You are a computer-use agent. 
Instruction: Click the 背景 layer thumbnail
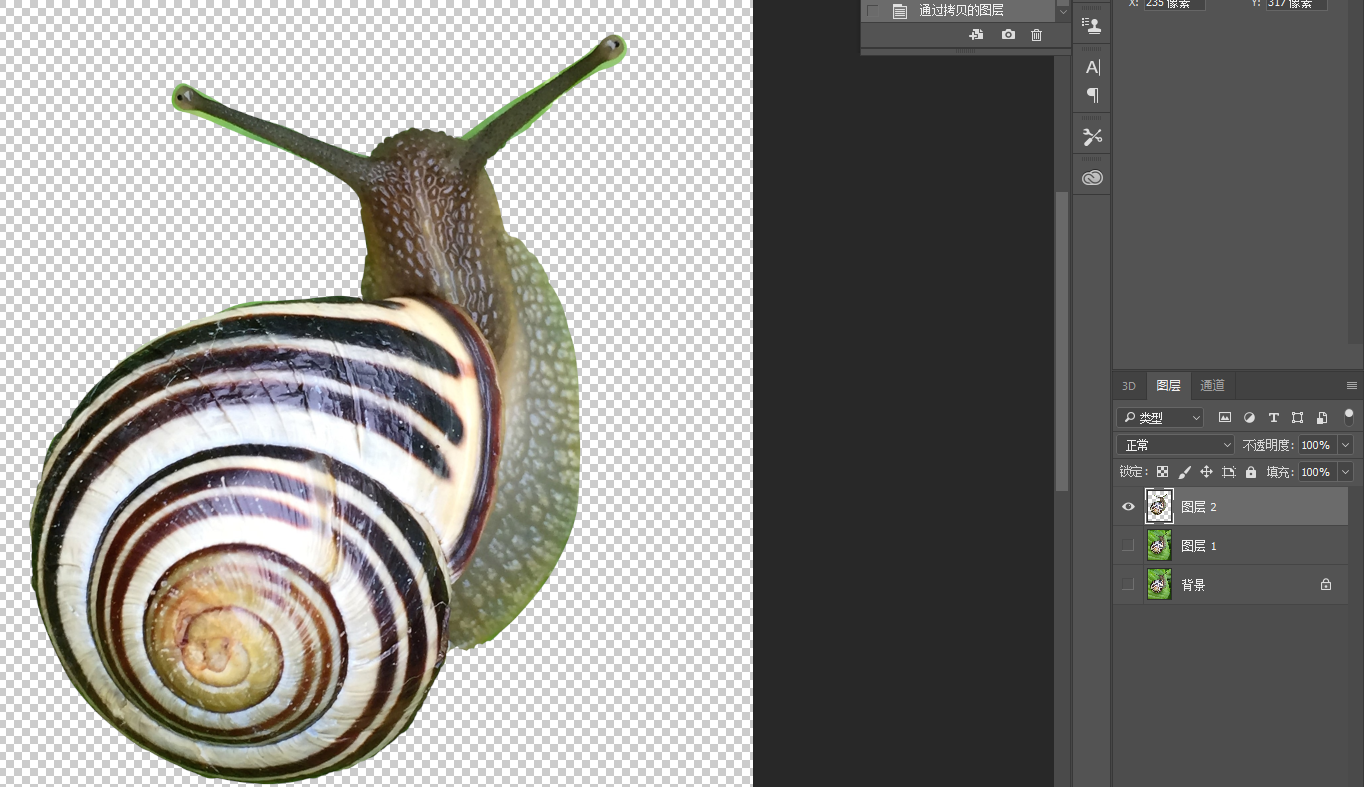(x=1159, y=585)
